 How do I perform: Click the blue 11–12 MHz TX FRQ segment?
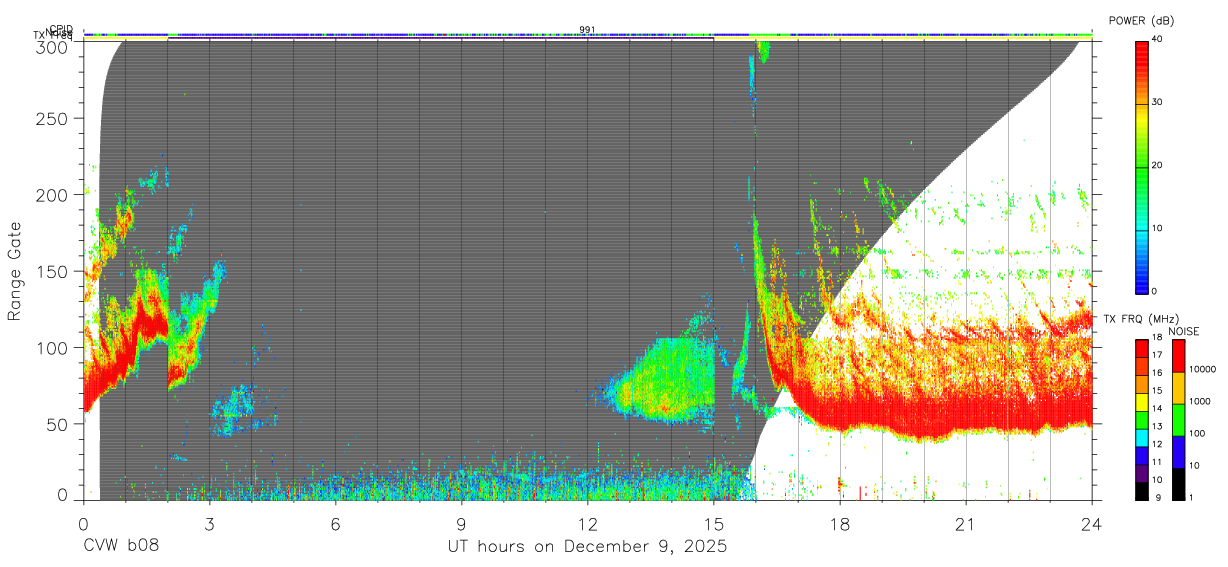pos(1142,454)
